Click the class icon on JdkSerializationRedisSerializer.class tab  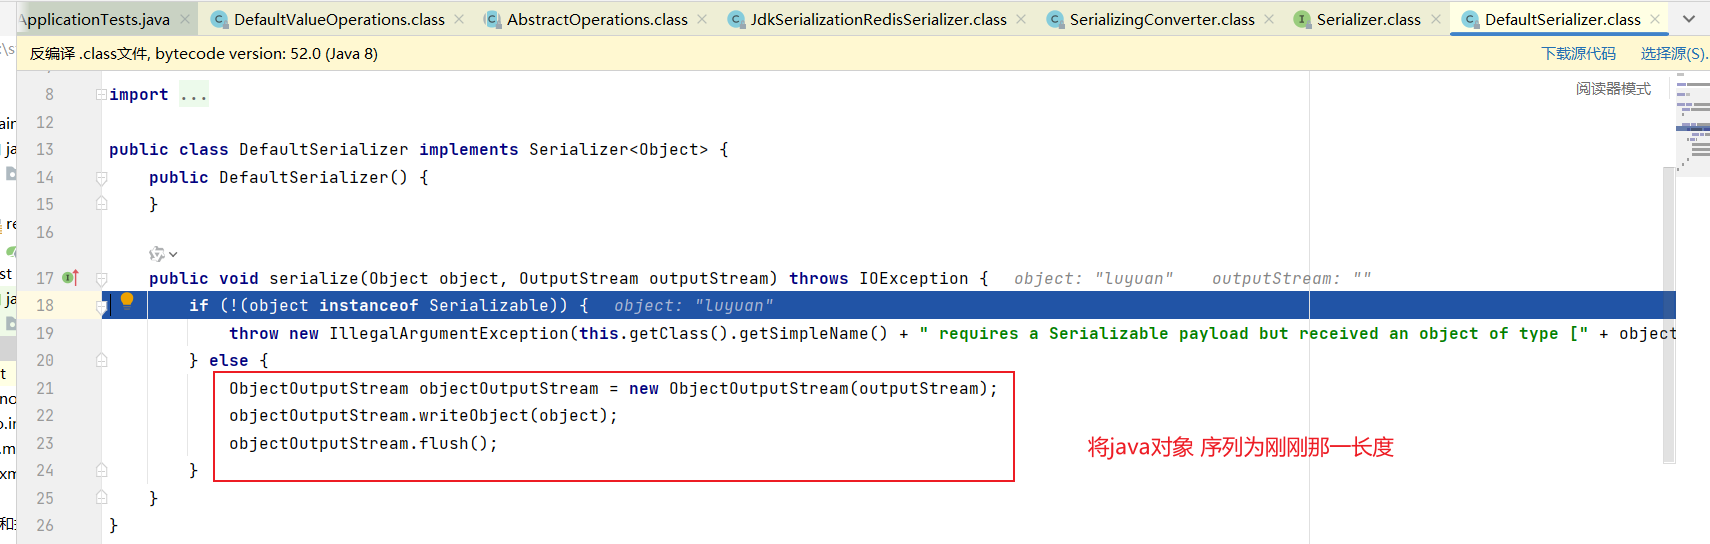(736, 19)
